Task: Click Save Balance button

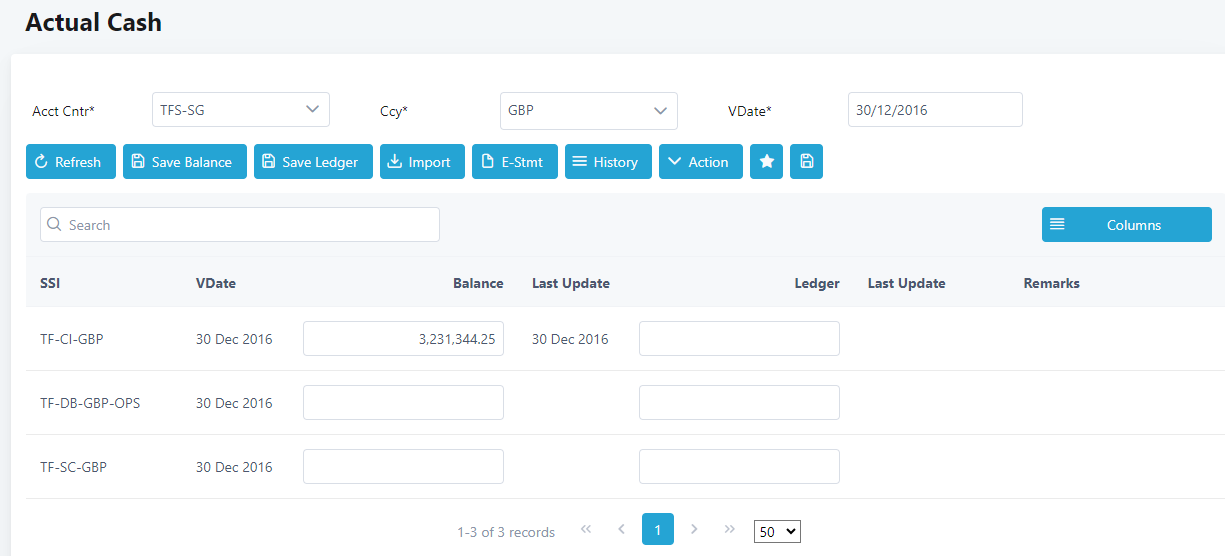Action: 184,162
